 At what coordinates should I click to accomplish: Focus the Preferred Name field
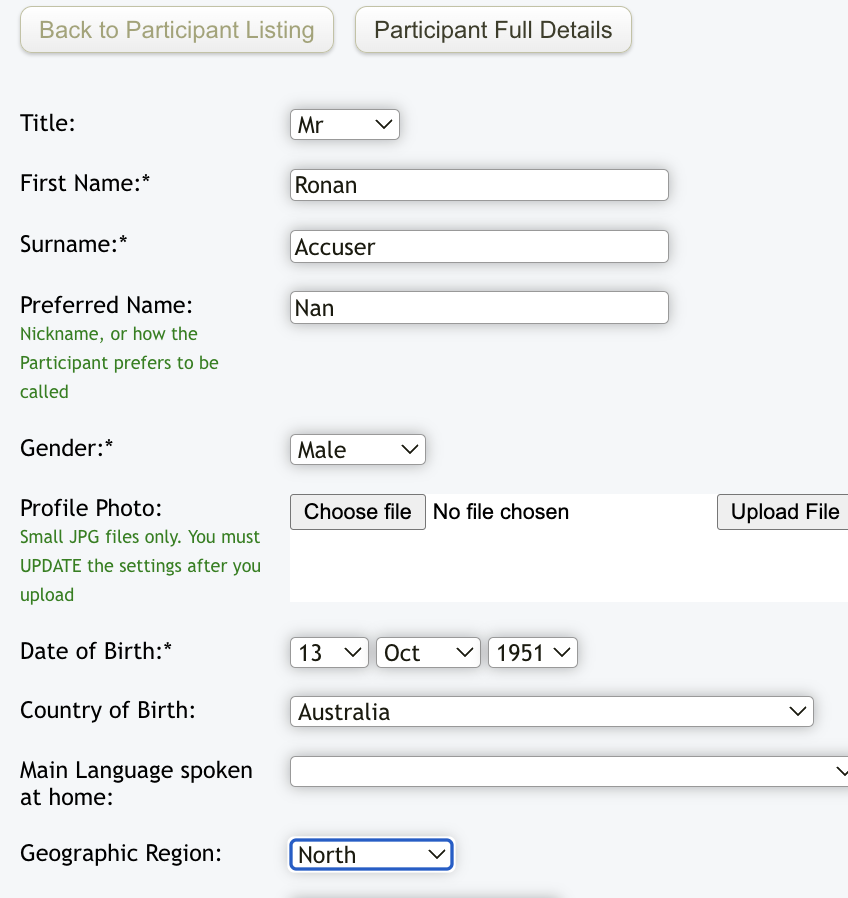pos(479,307)
